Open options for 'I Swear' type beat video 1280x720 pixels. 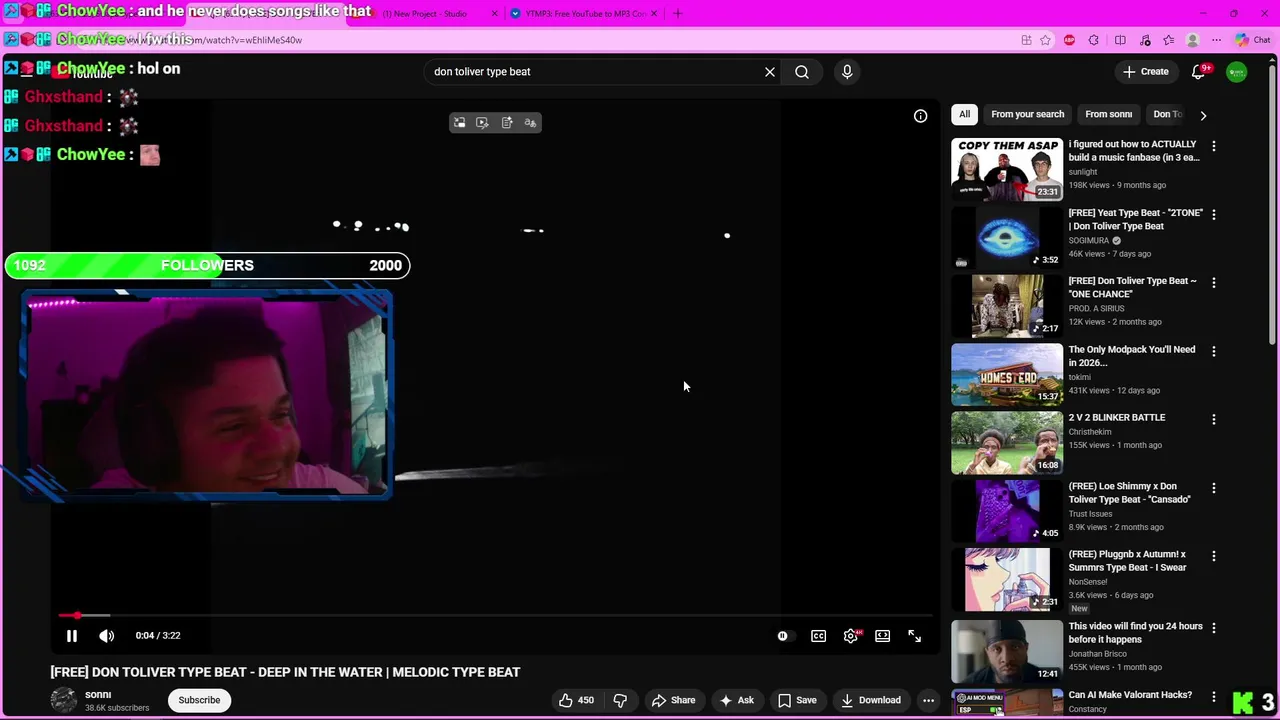coord(1214,556)
